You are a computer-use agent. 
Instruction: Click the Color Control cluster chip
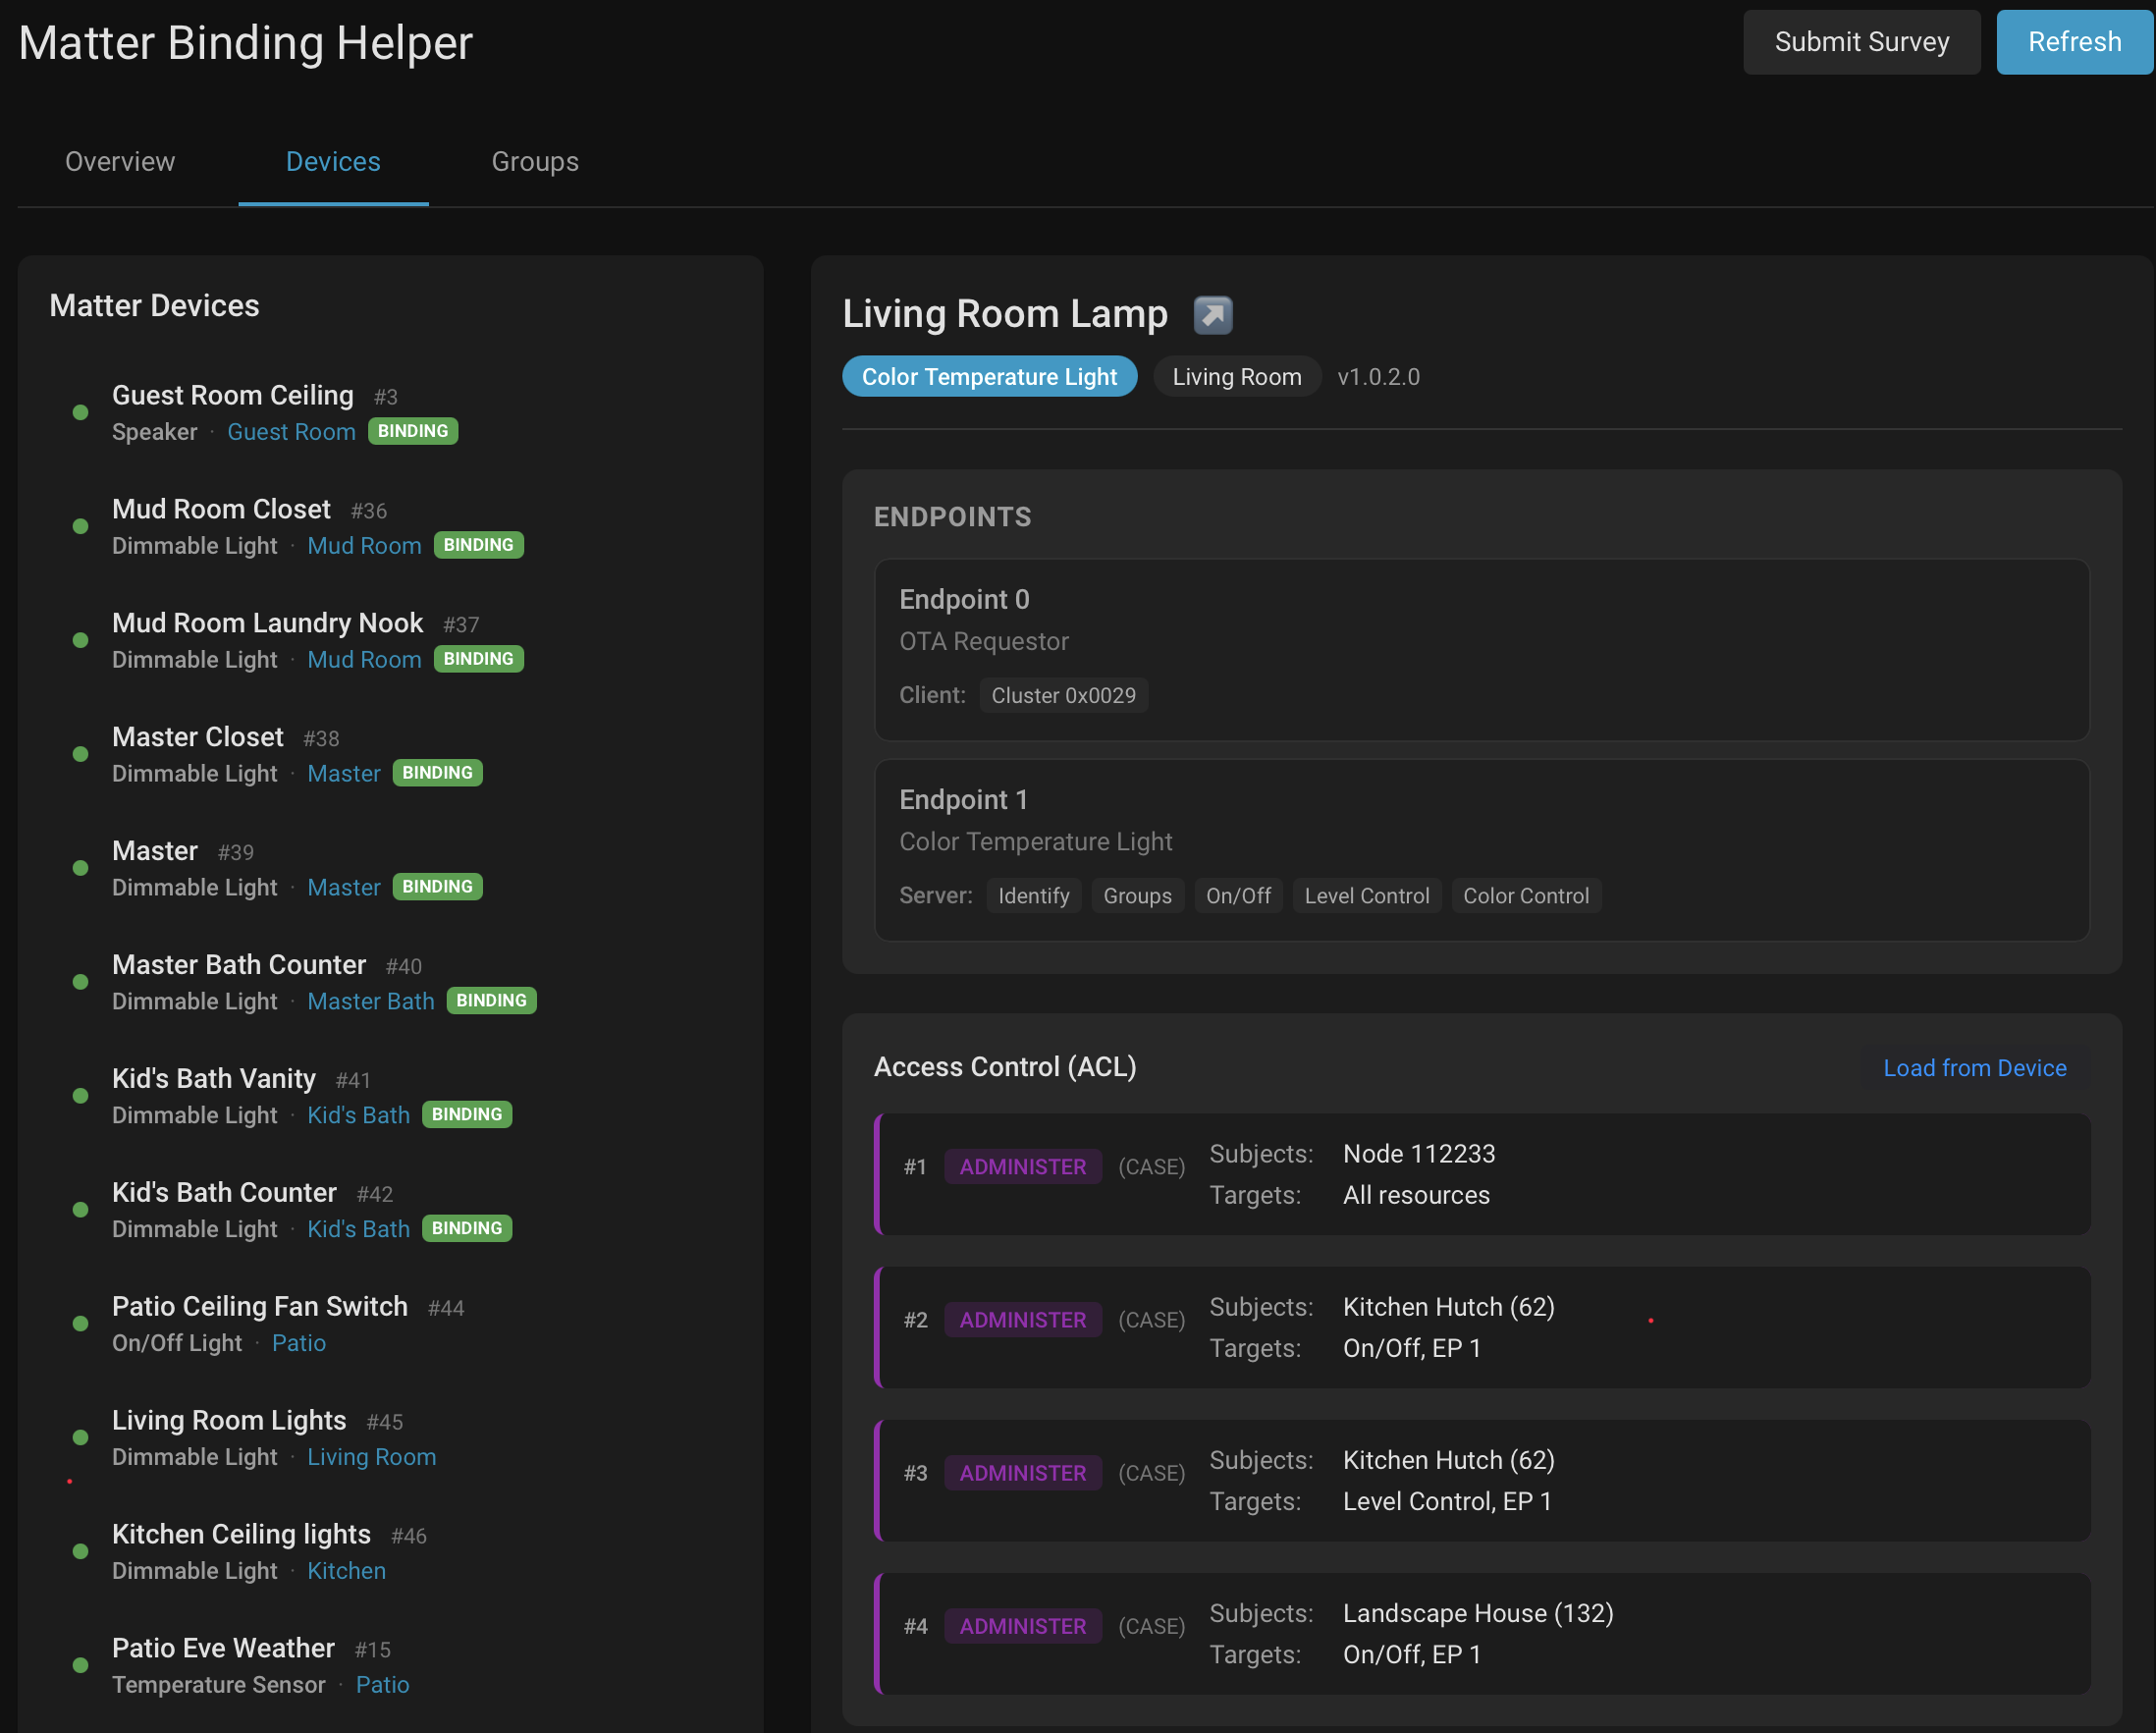point(1525,896)
